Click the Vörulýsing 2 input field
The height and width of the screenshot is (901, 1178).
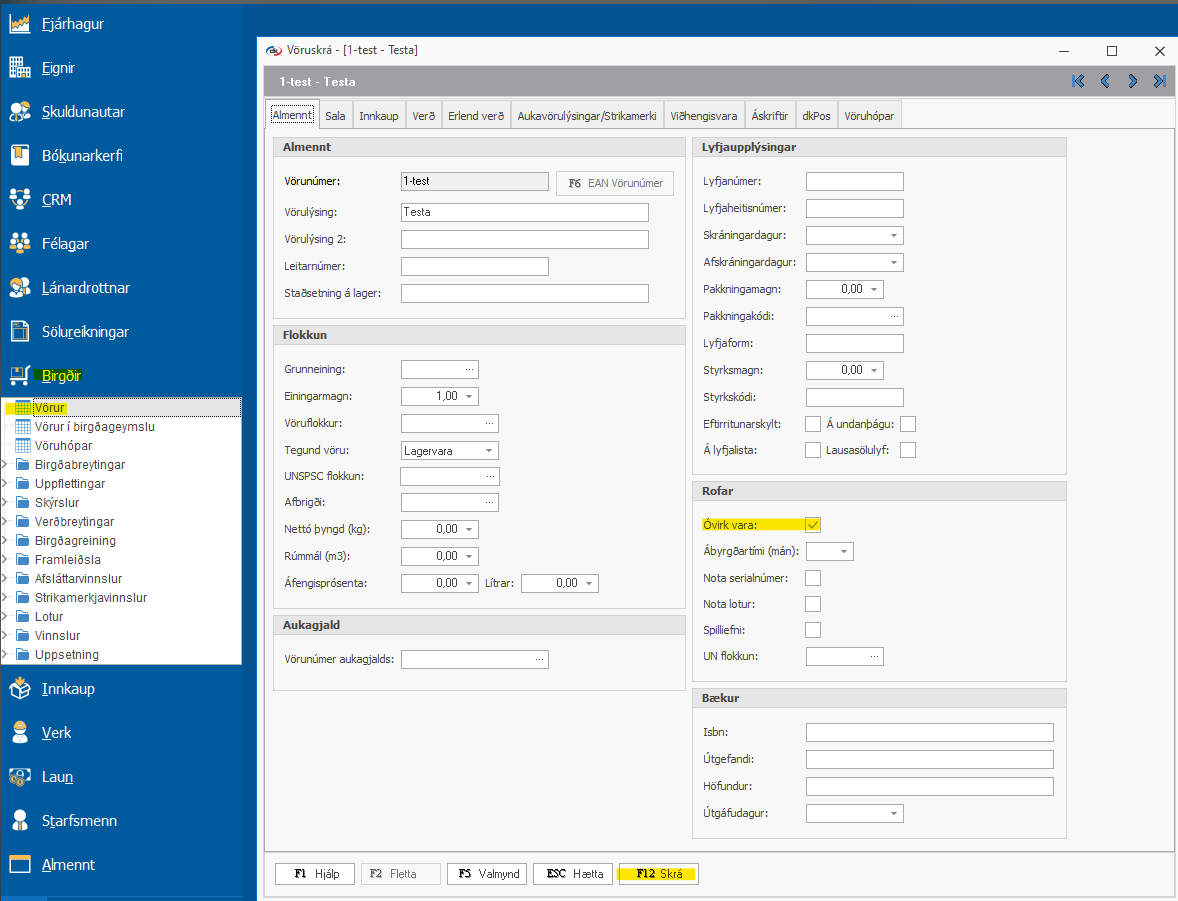(x=524, y=240)
